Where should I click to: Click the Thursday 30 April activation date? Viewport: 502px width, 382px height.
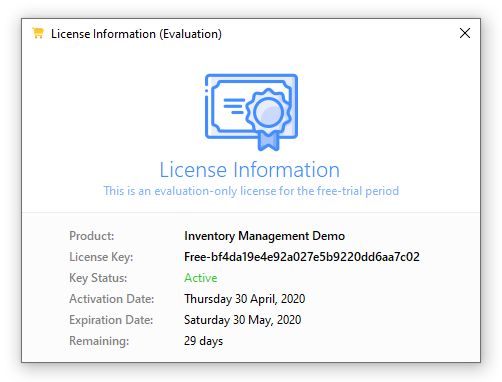coord(245,299)
